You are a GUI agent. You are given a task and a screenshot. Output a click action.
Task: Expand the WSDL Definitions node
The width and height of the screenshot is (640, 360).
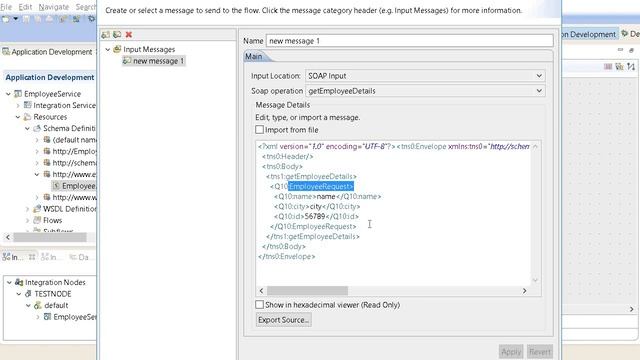coord(27,209)
